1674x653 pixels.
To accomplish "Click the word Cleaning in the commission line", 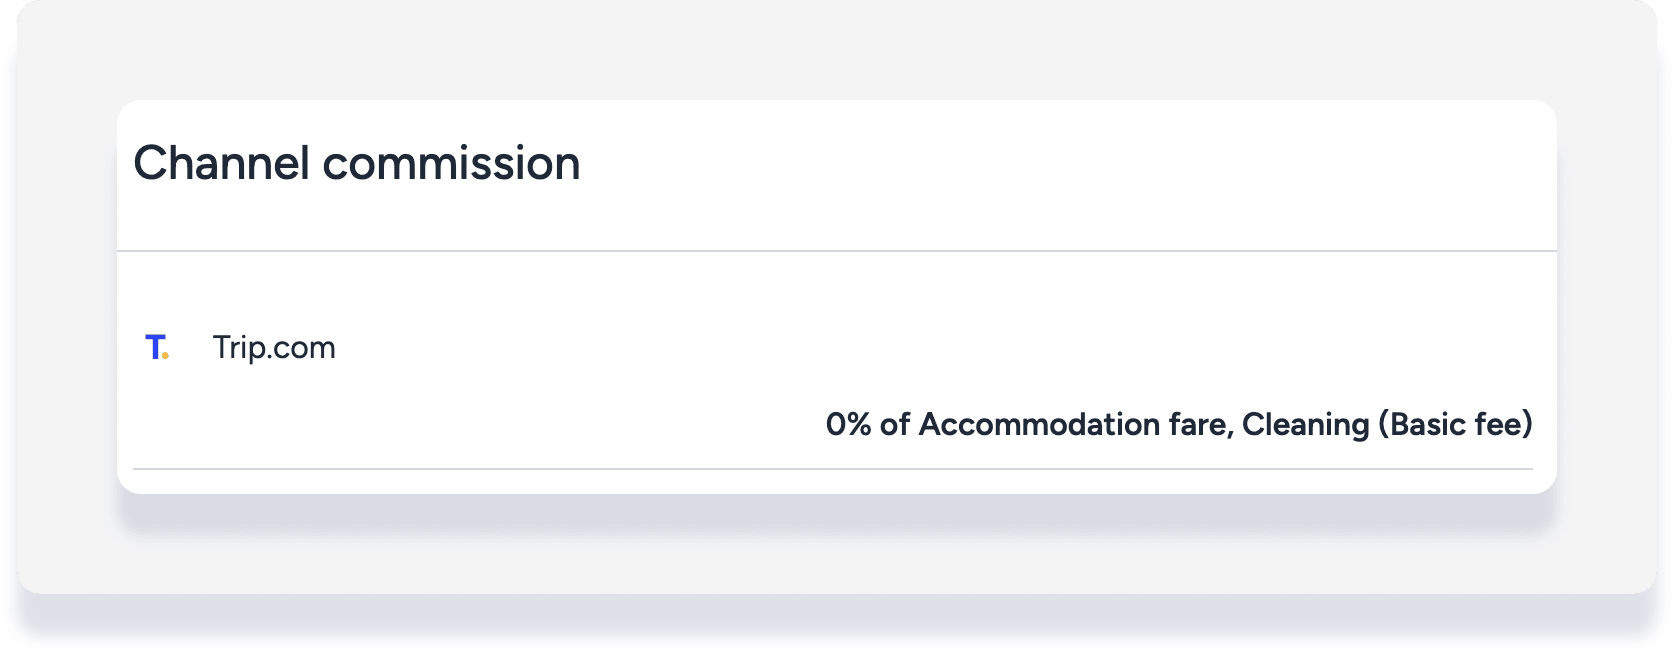I will [x=1305, y=425].
